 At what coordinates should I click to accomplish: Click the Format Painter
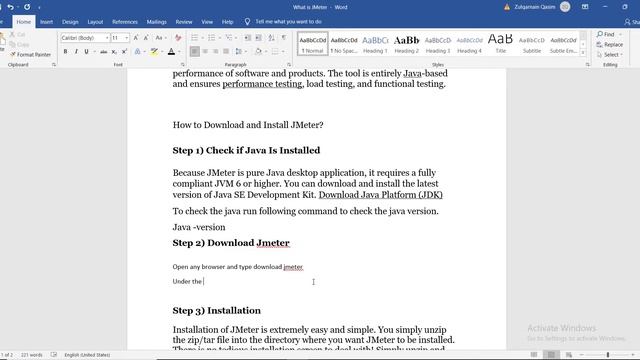[x=31, y=54]
